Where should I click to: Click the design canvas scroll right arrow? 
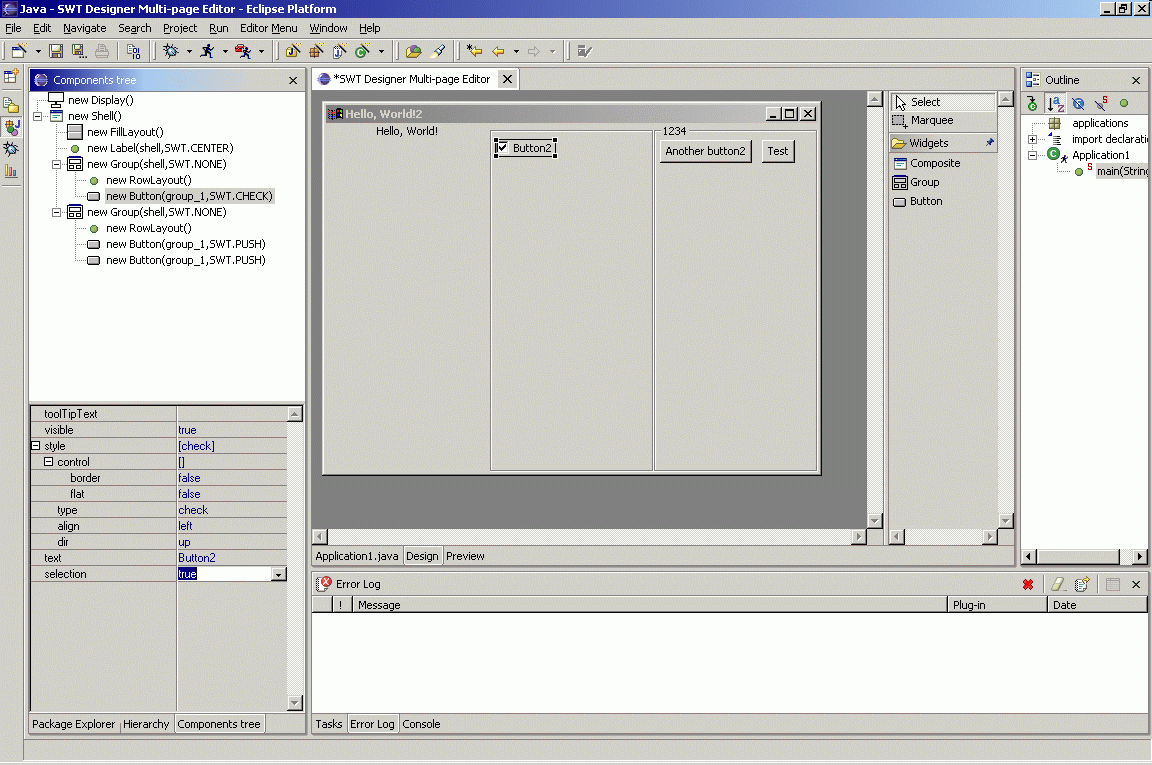[x=858, y=536]
